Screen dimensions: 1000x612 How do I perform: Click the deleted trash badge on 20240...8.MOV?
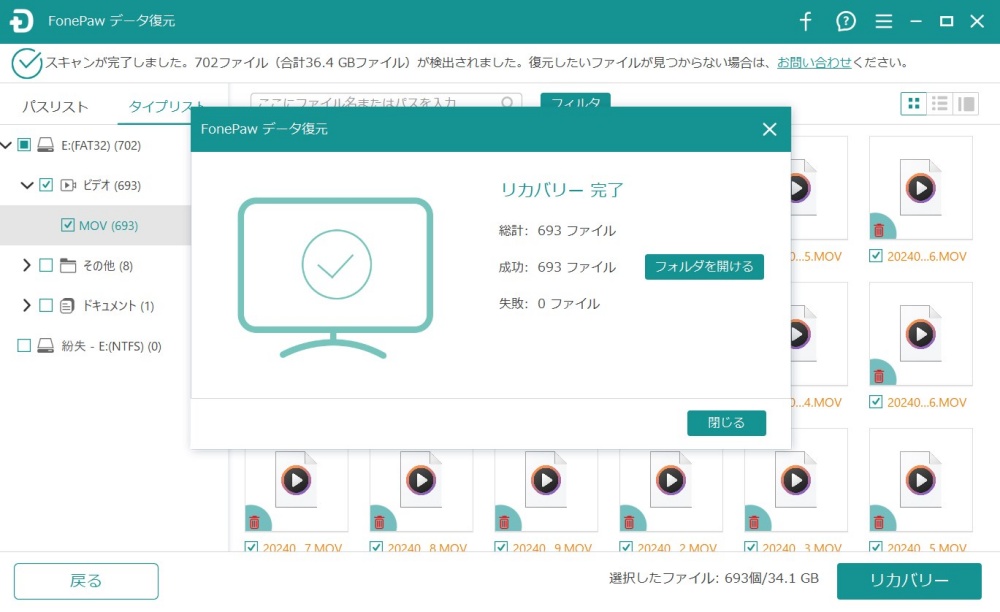click(381, 520)
